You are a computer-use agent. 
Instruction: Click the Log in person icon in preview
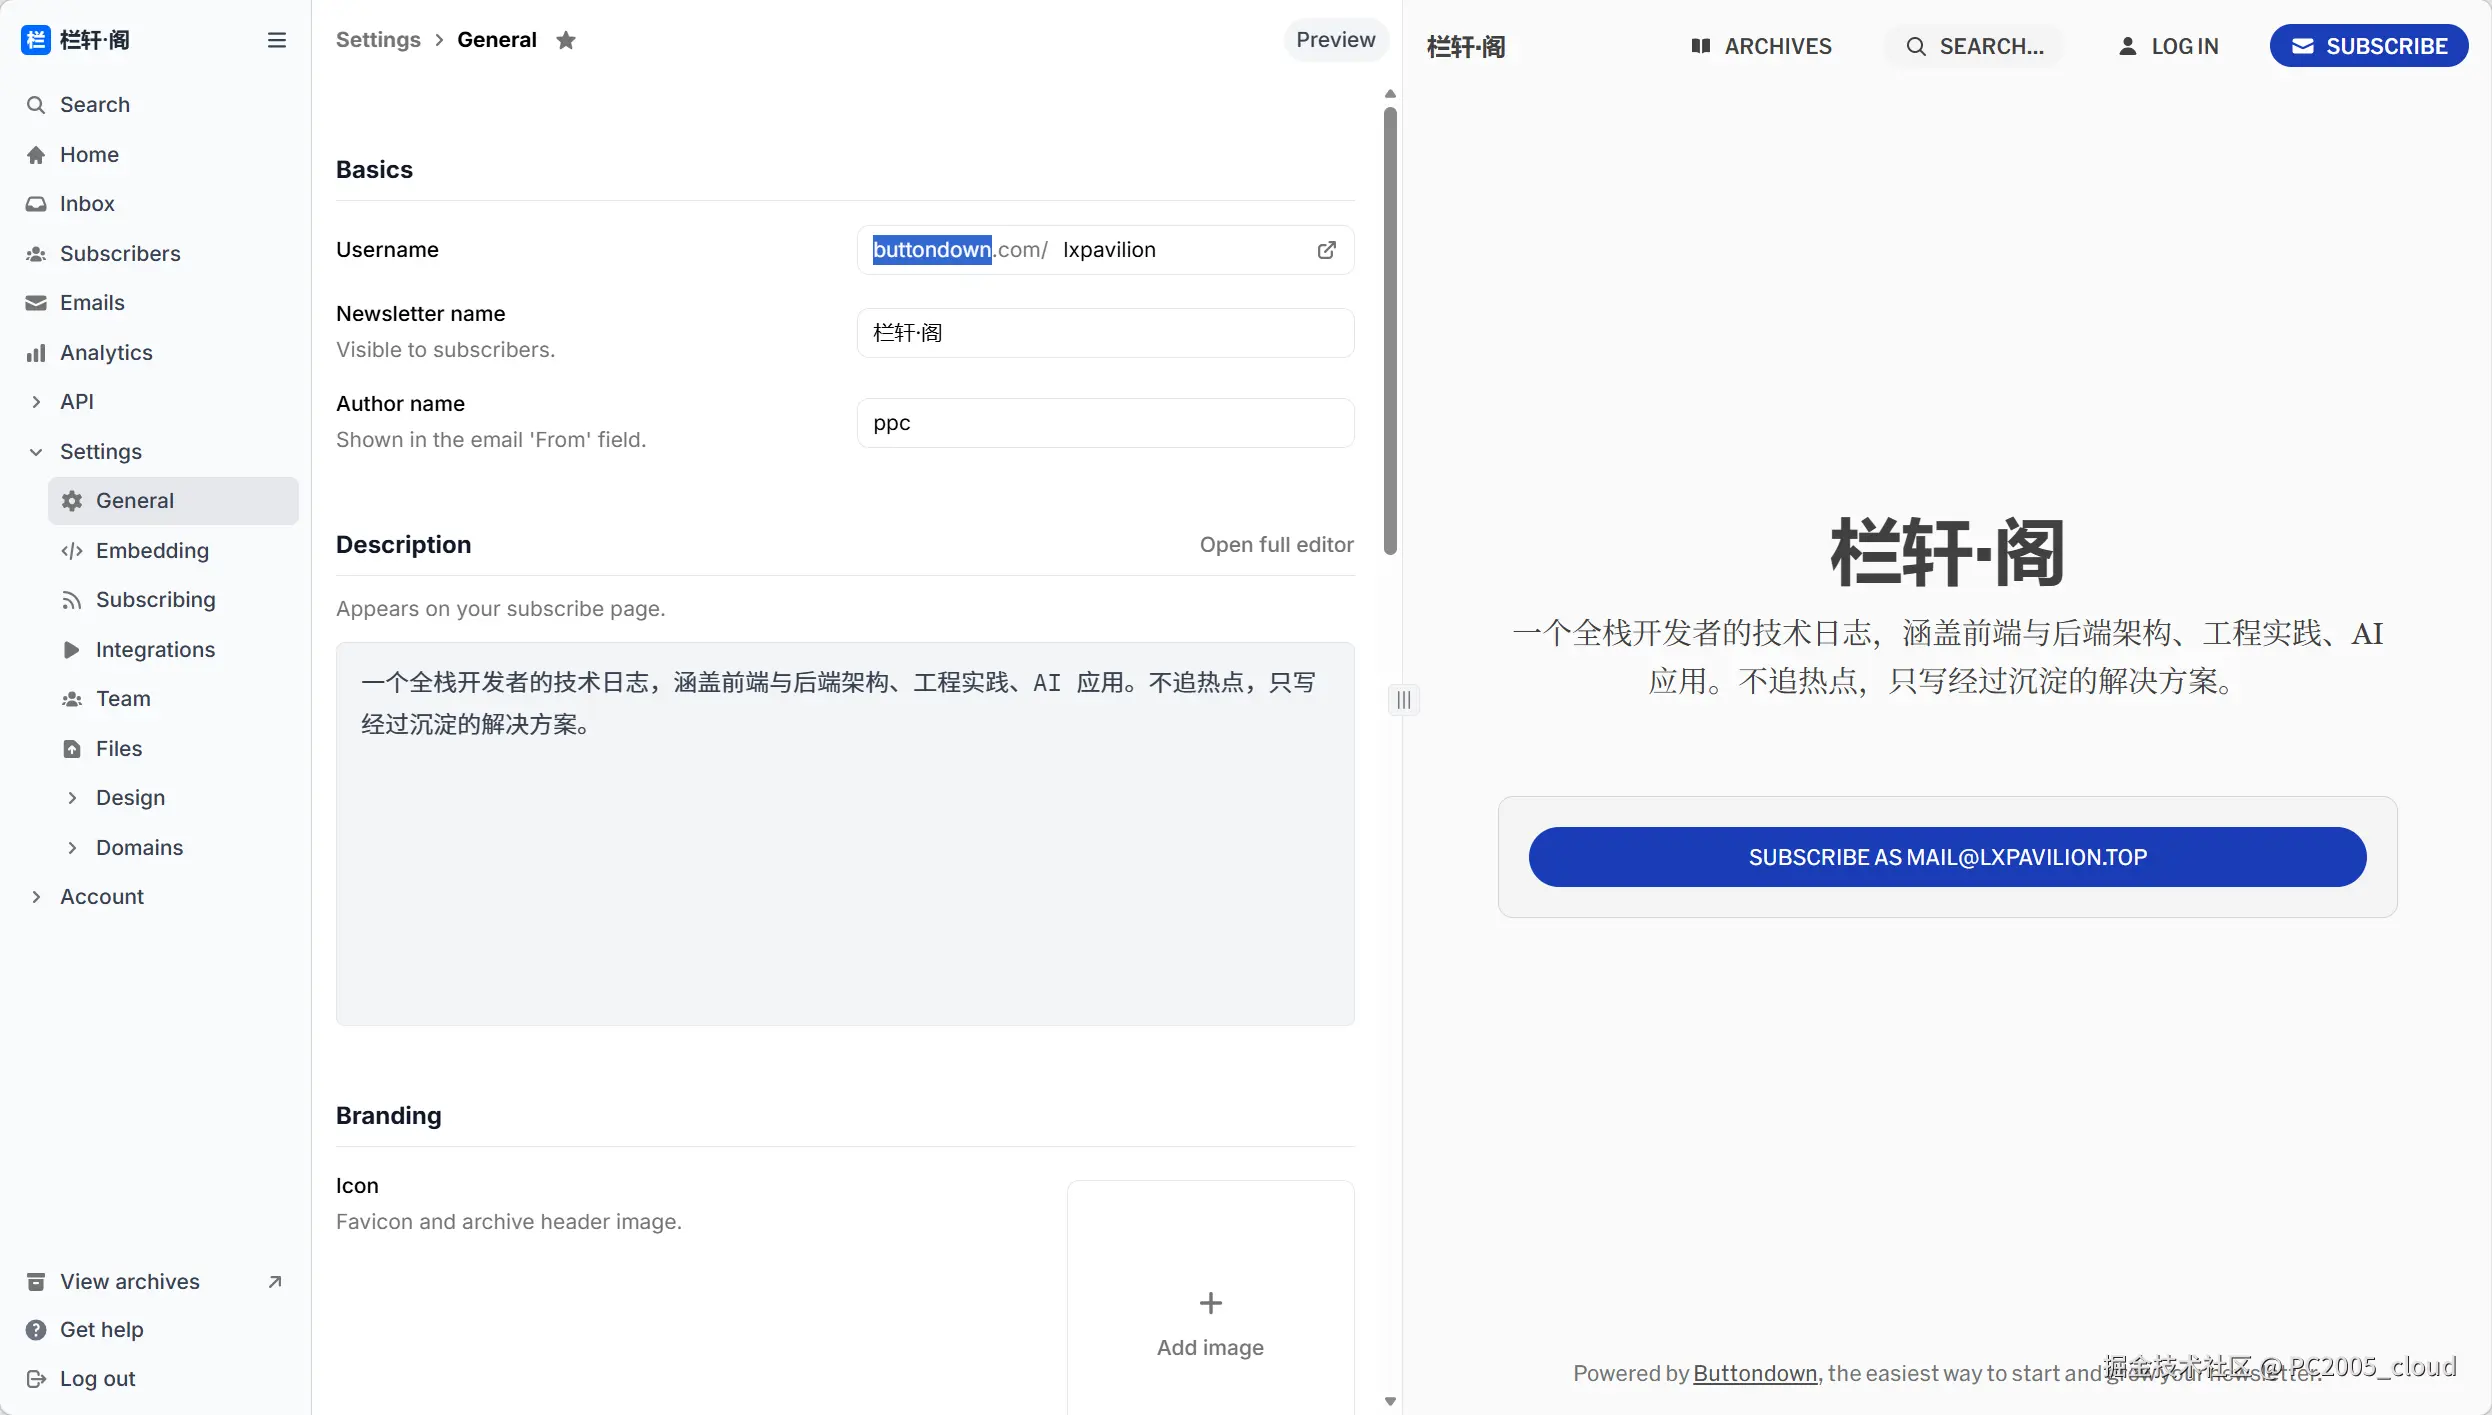click(2128, 46)
